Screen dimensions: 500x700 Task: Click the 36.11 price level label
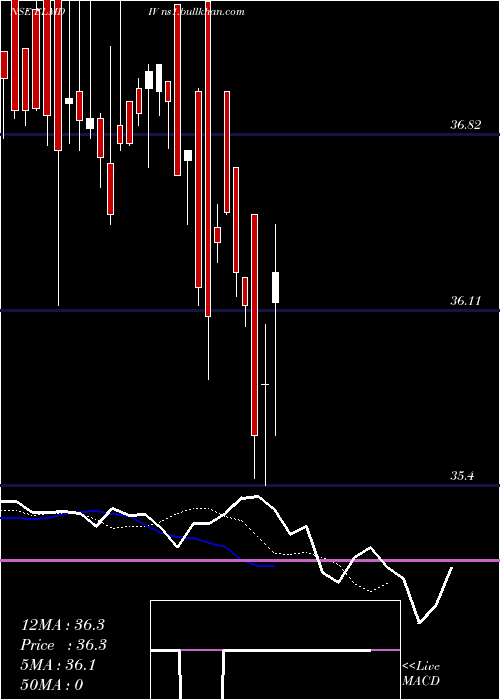pos(466,301)
